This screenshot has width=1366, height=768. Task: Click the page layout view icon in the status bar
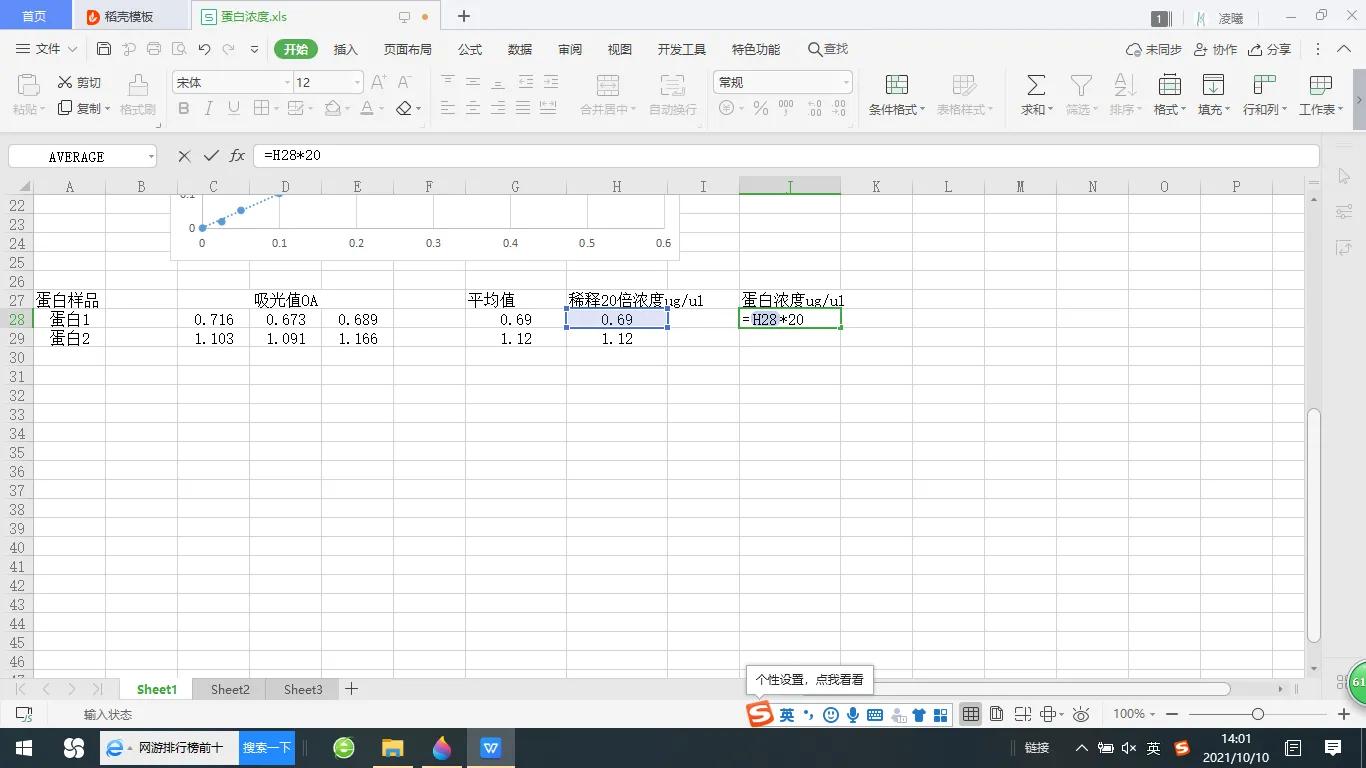click(997, 714)
